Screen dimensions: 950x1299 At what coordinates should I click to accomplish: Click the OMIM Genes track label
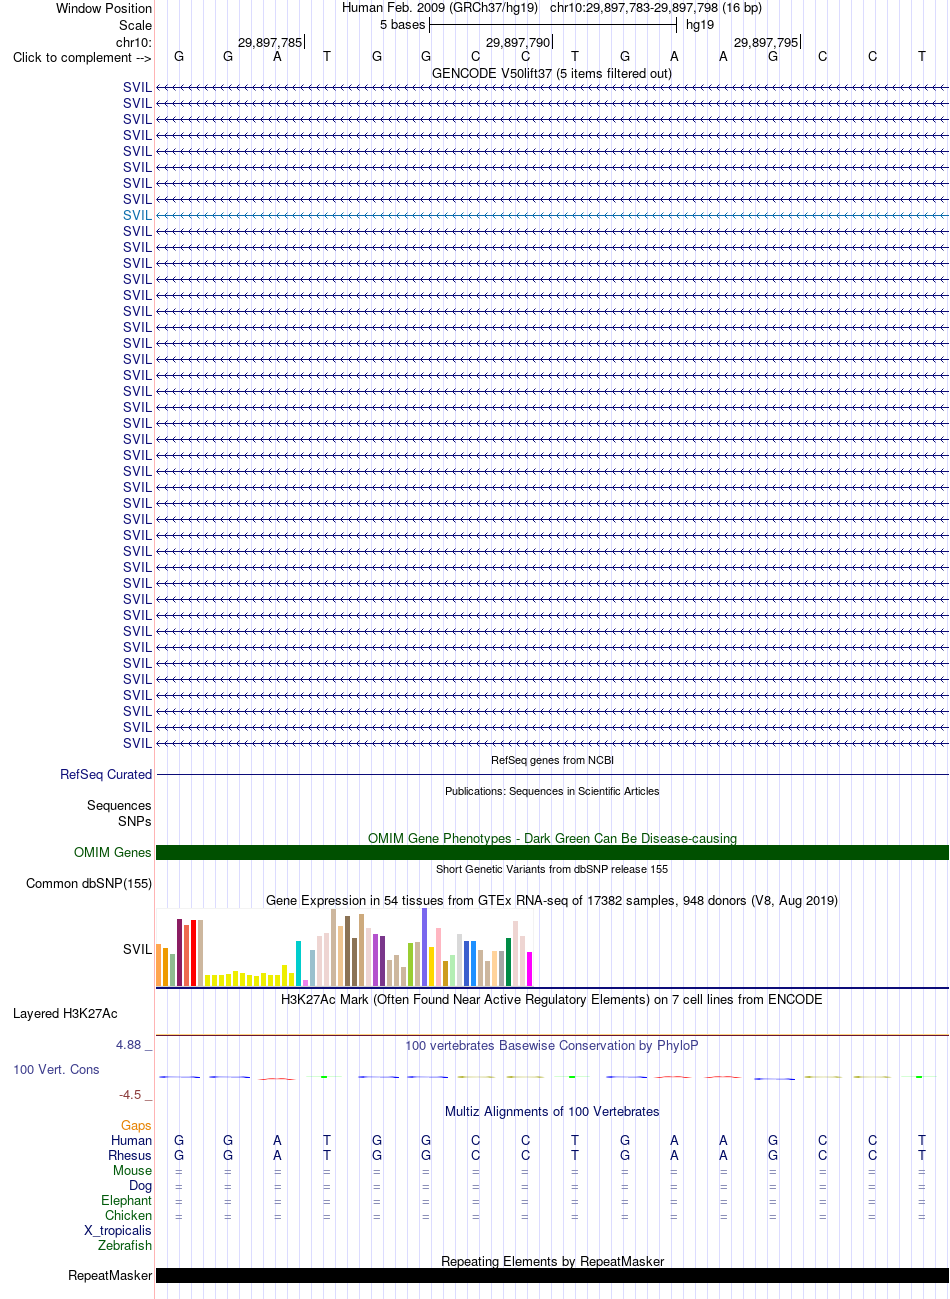pos(113,852)
